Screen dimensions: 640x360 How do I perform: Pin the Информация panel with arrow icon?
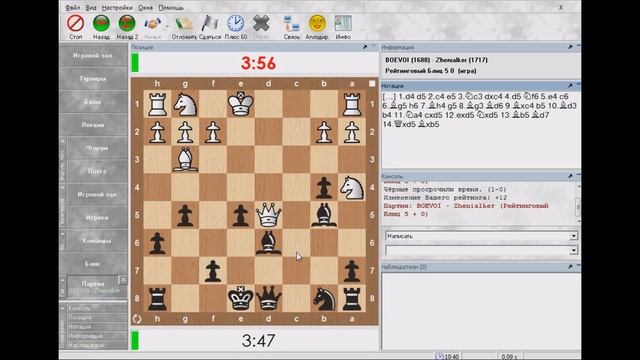tap(570, 47)
